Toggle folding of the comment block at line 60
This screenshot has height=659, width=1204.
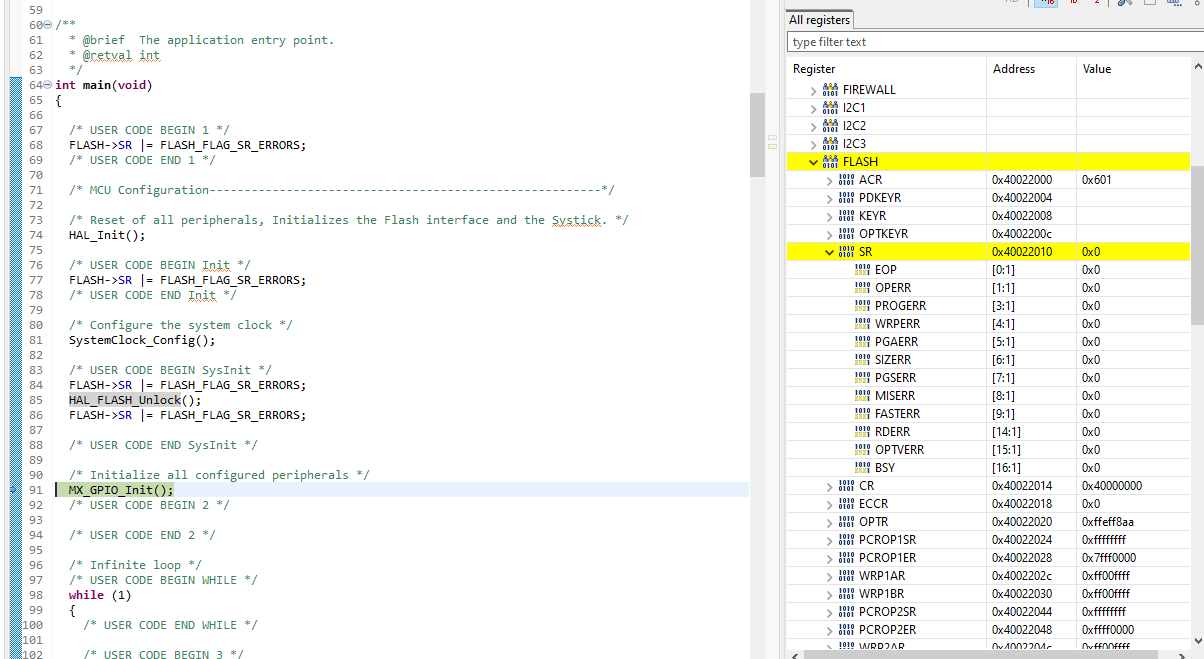click(50, 24)
